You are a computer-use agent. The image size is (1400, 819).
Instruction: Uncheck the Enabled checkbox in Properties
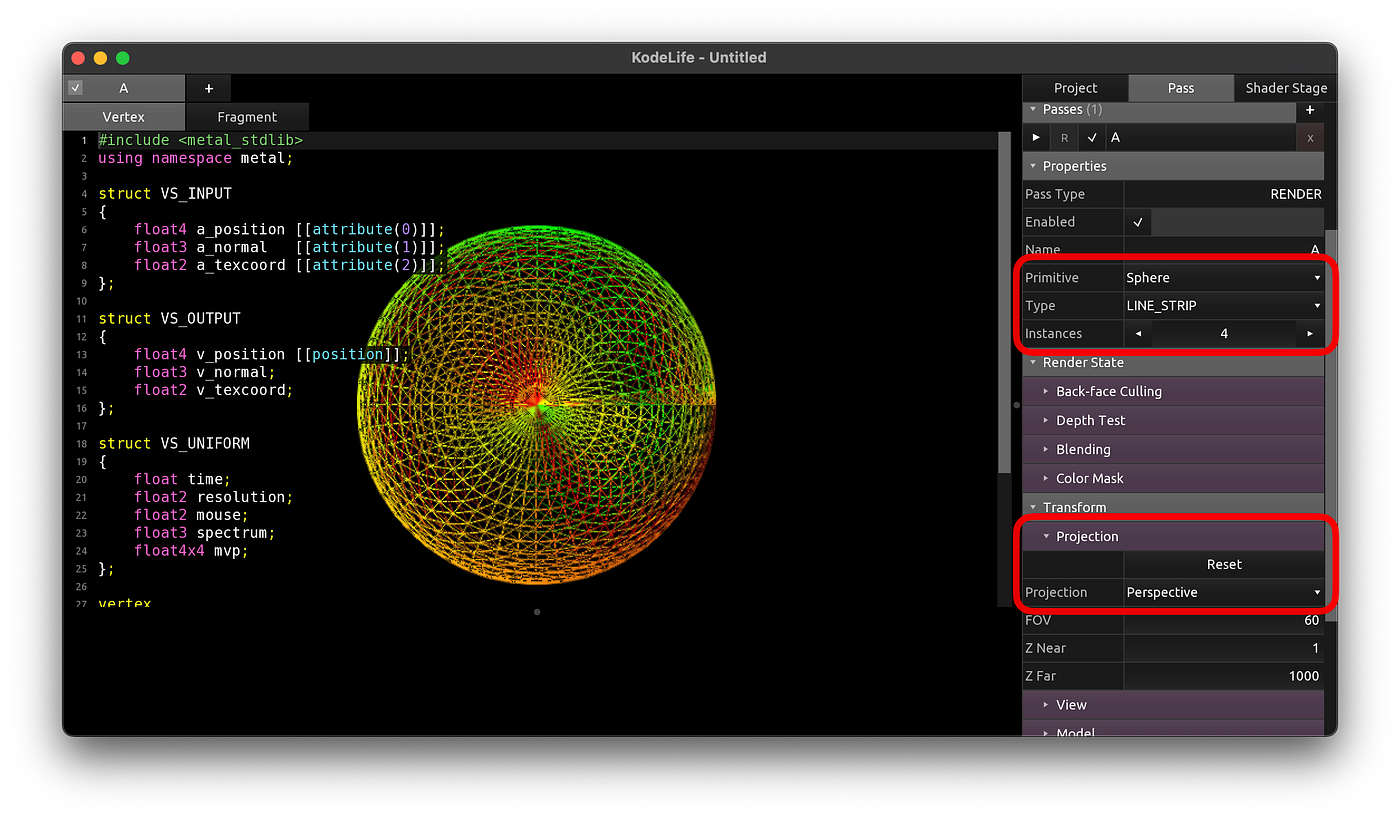point(1138,221)
